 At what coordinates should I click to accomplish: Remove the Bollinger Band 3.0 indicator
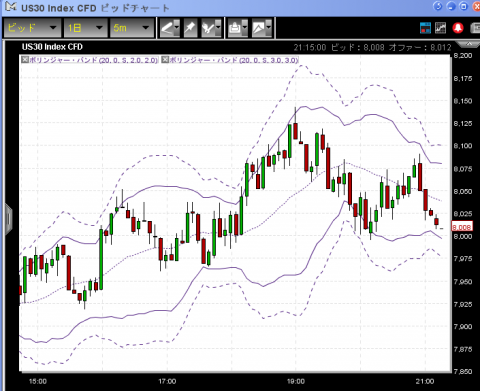coord(165,60)
